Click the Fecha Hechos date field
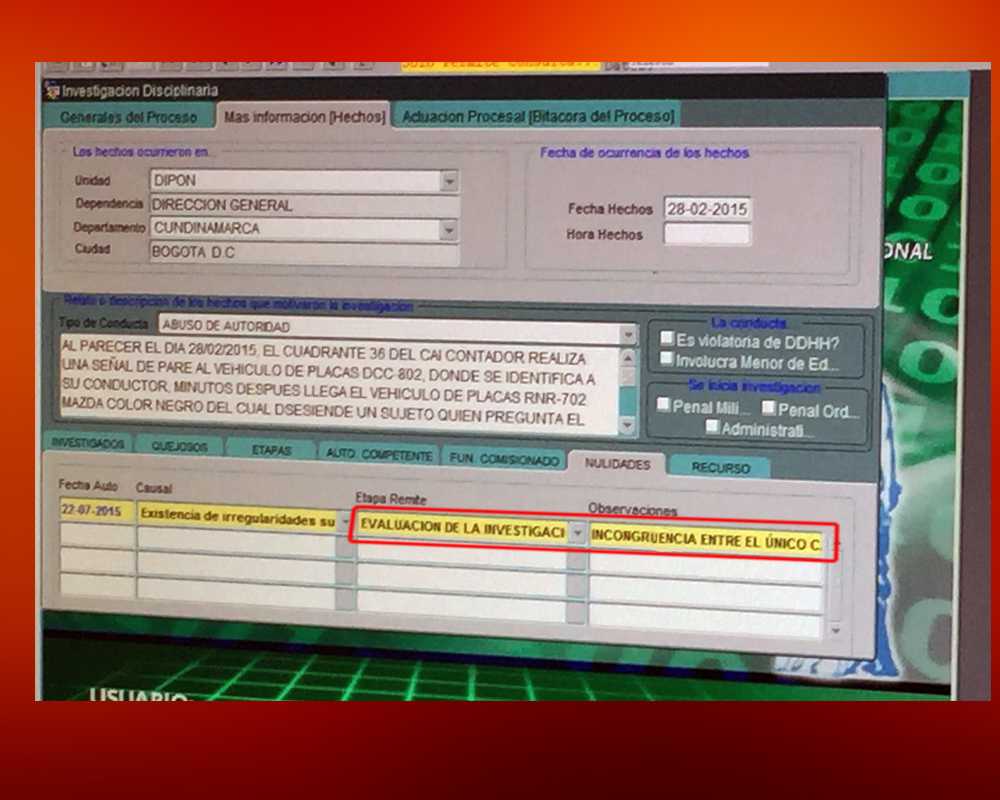 (x=707, y=209)
